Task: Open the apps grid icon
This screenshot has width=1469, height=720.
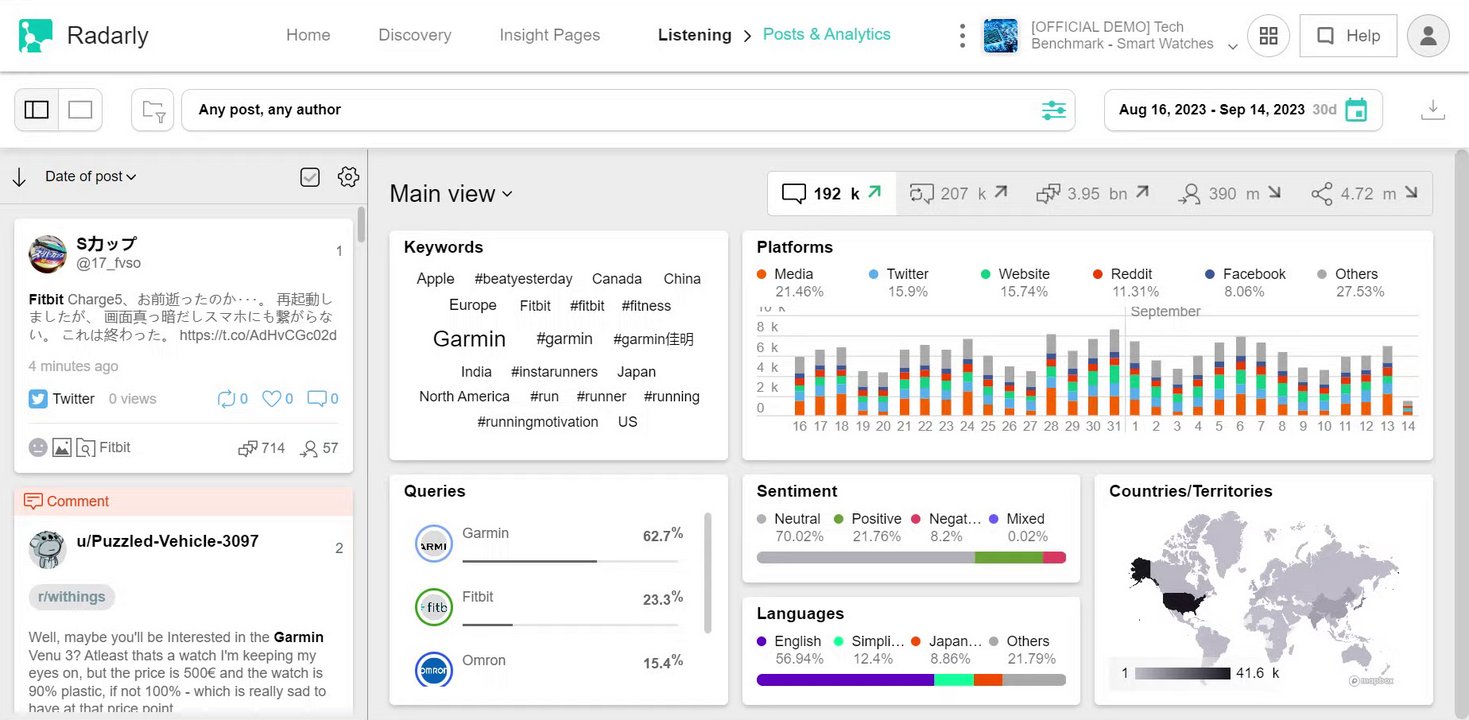Action: (1268, 36)
